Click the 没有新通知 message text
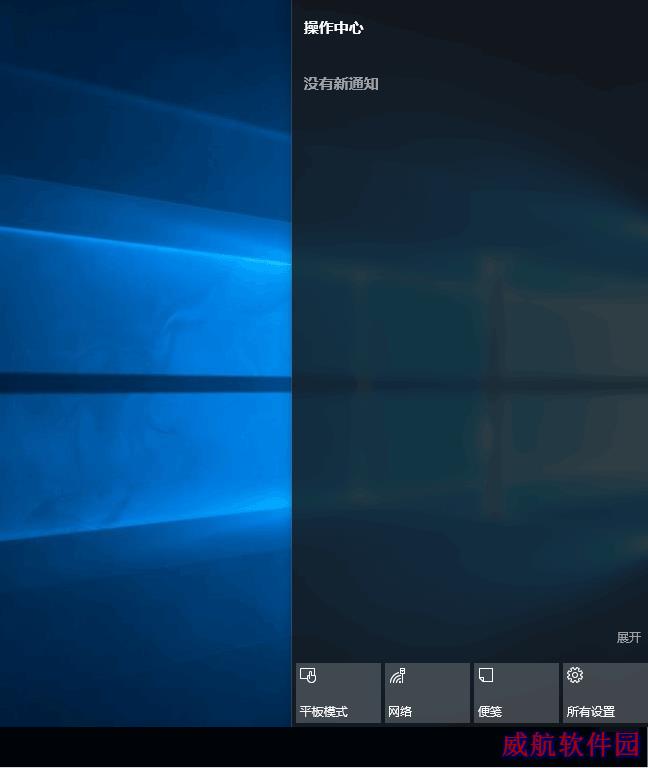This screenshot has height=768, width=648. (x=341, y=84)
